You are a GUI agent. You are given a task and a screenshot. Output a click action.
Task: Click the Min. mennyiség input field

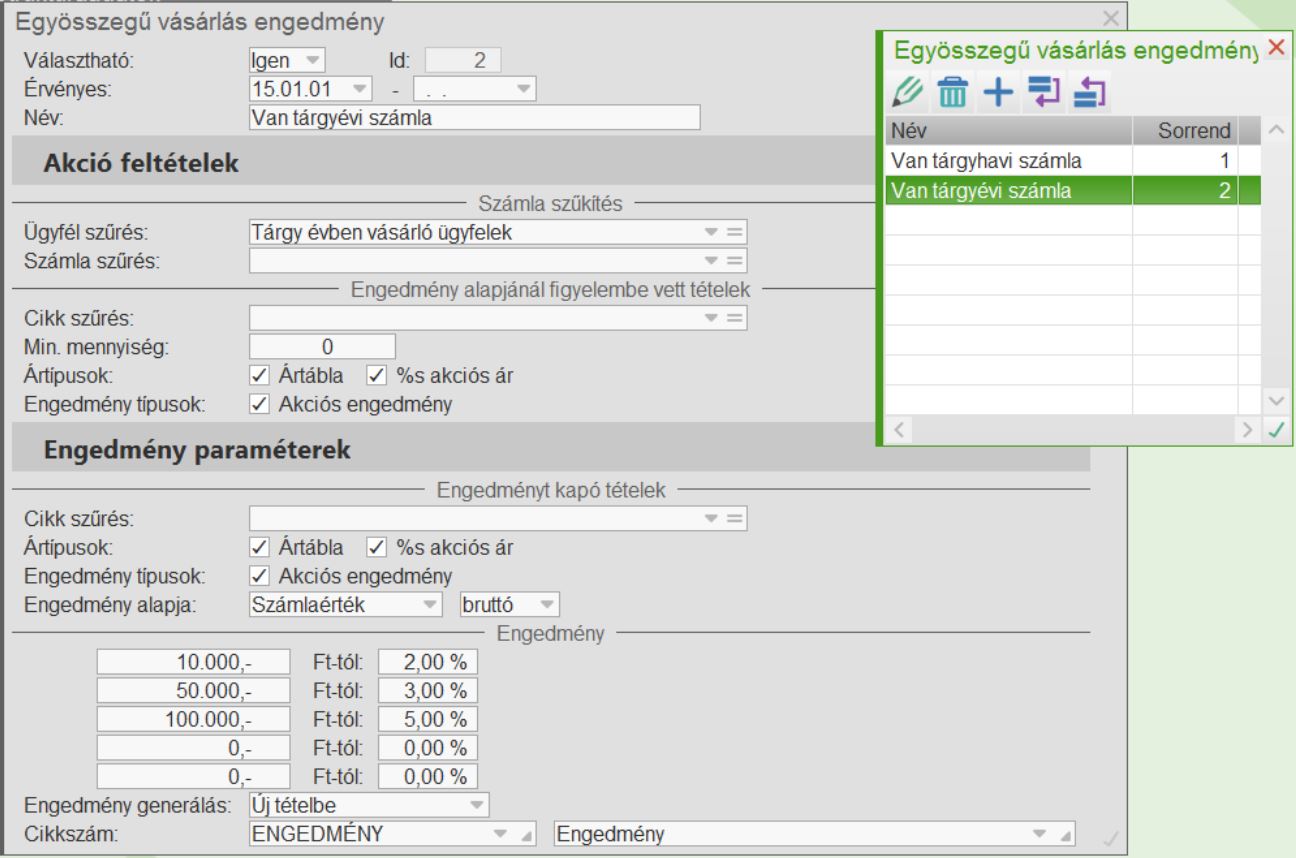(322, 347)
